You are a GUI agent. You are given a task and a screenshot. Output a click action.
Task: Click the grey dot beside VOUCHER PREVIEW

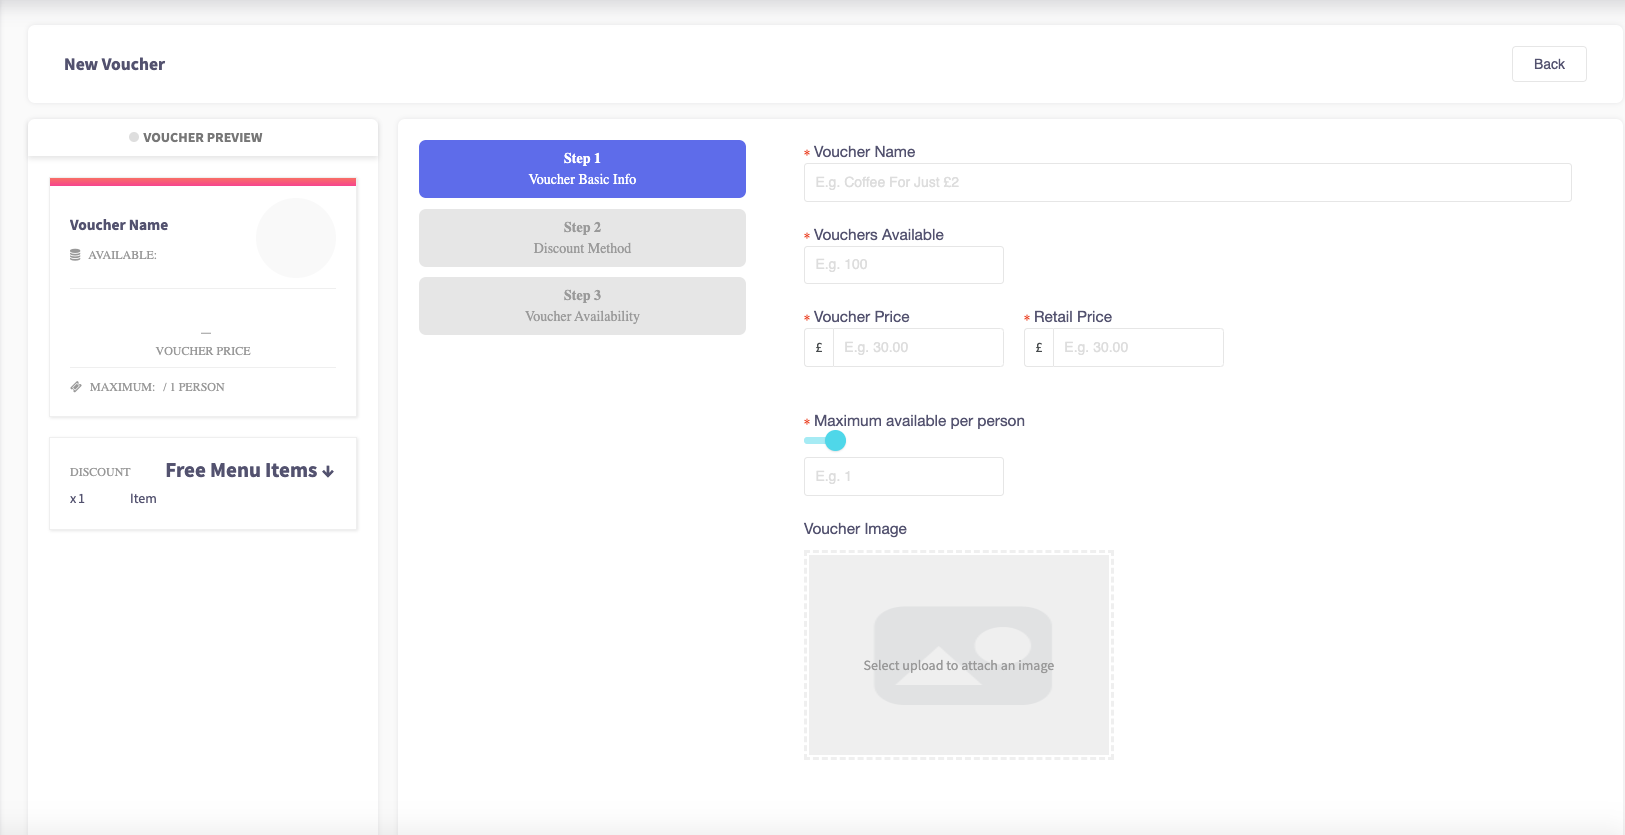[134, 137]
